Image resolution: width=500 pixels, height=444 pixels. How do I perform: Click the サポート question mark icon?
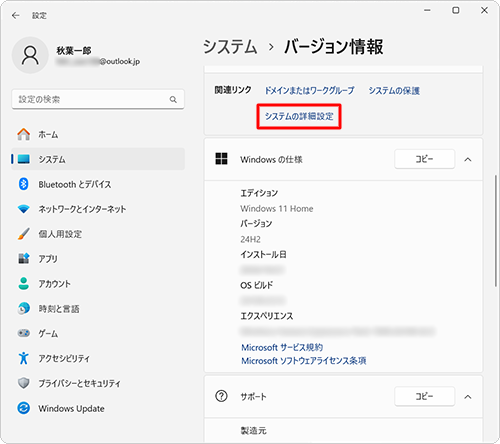coord(221,396)
